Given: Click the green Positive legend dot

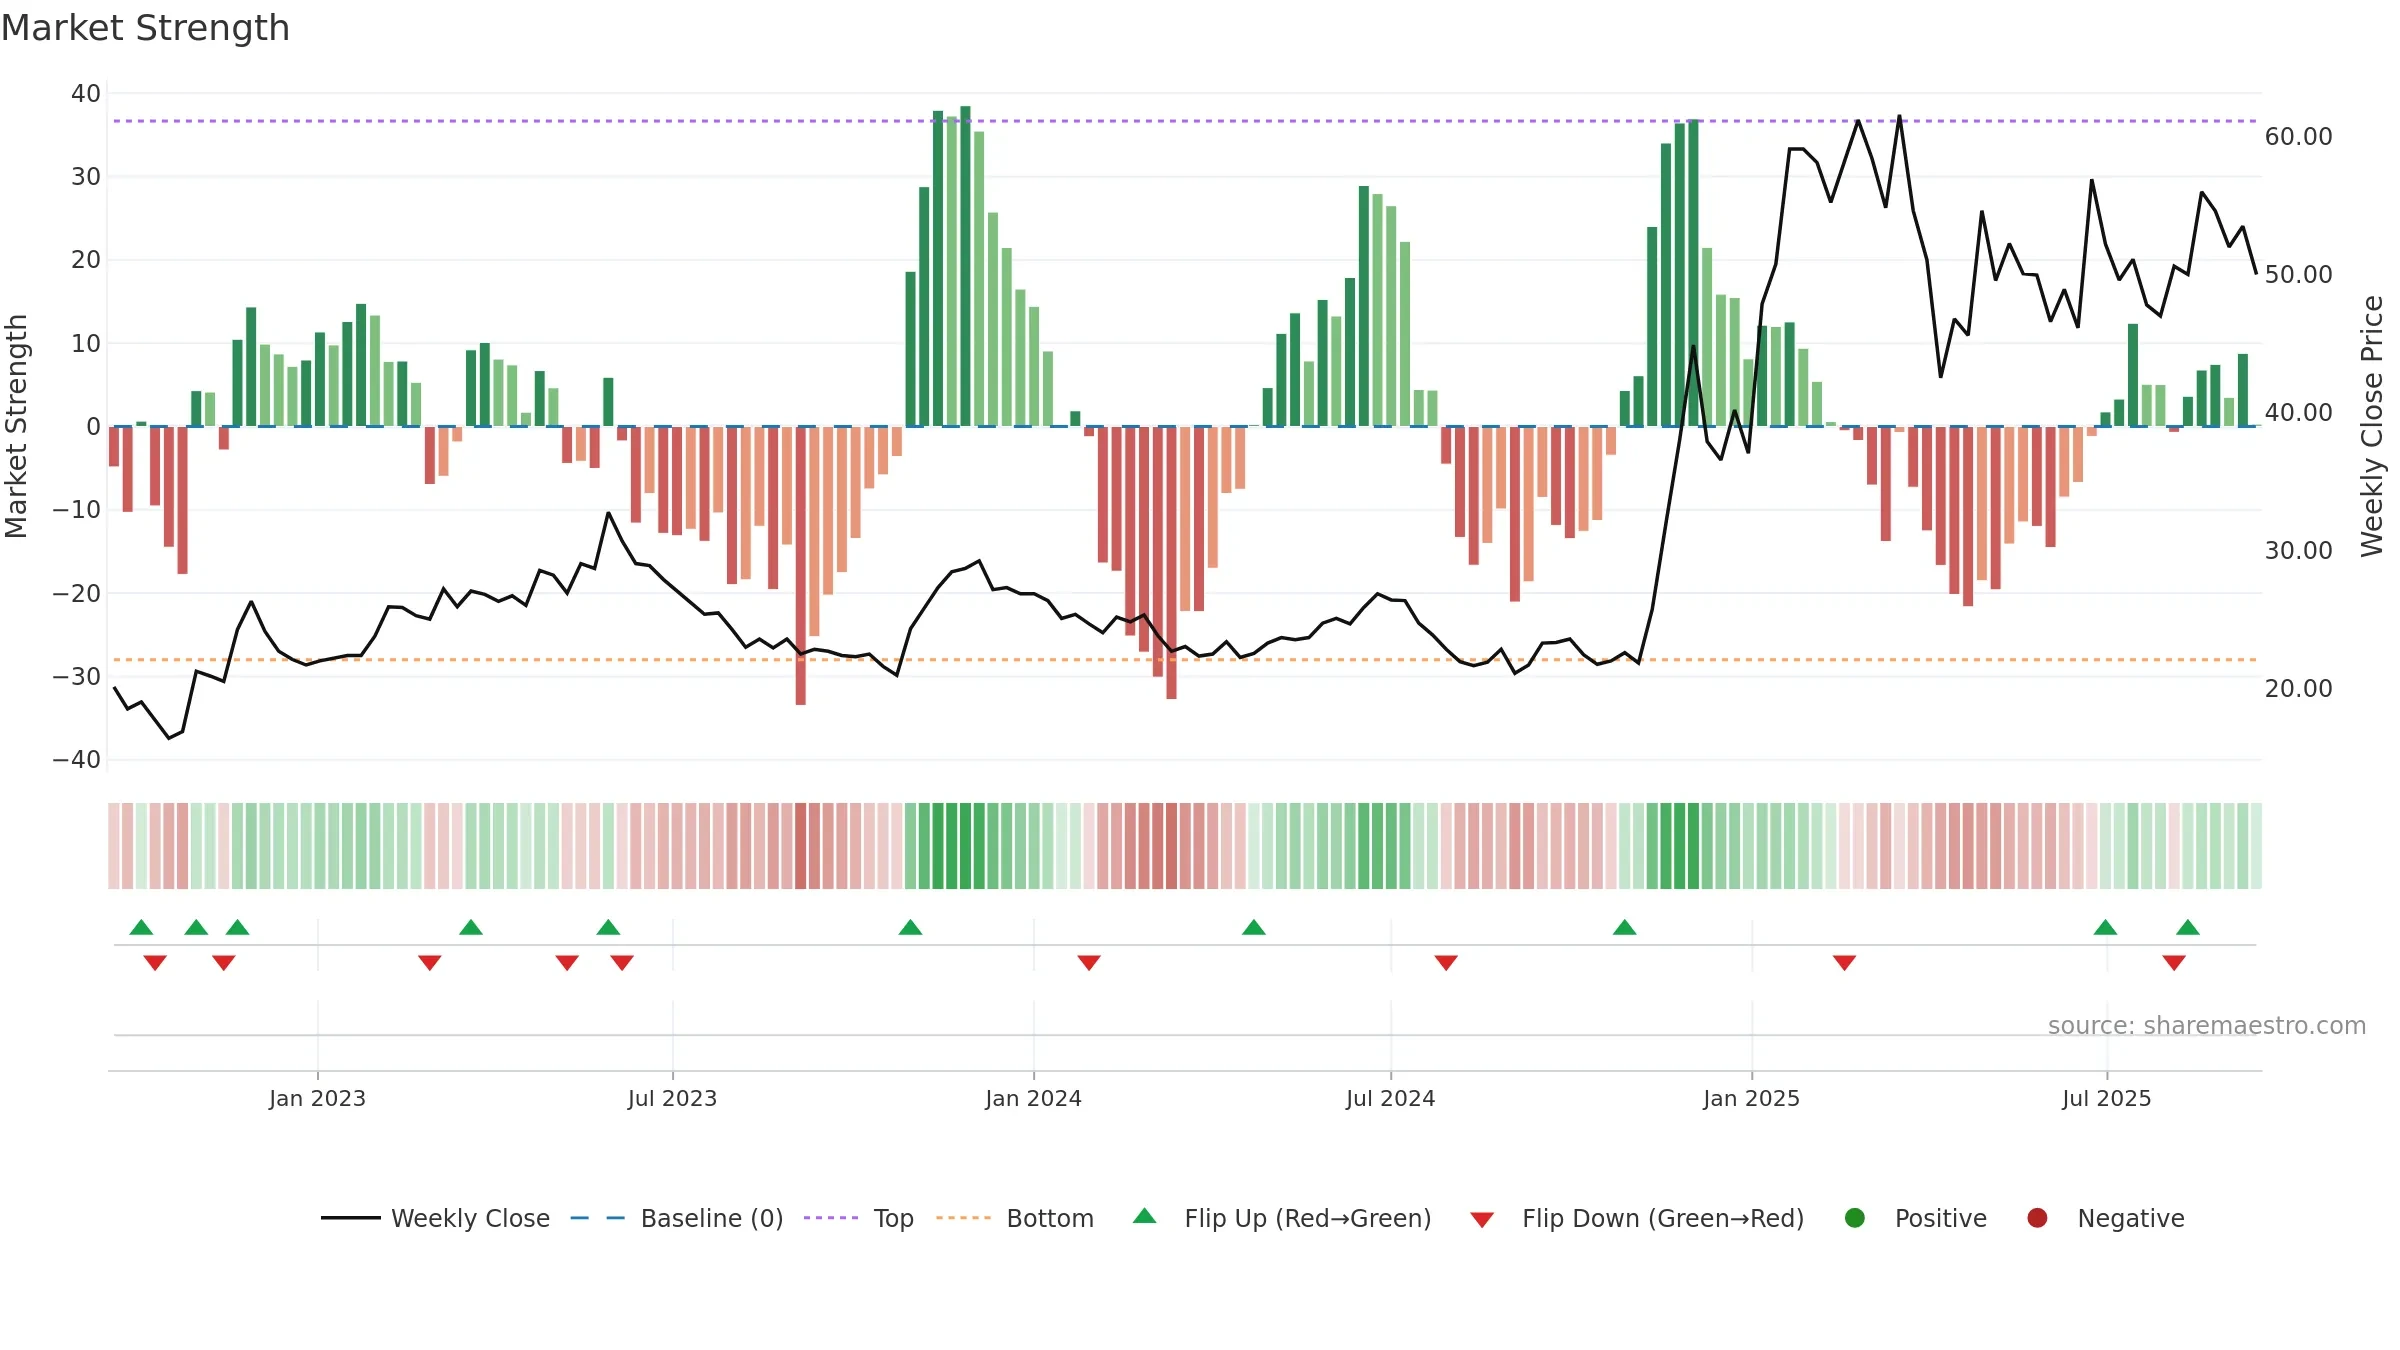Looking at the screenshot, I should pyautogui.click(x=1855, y=1218).
